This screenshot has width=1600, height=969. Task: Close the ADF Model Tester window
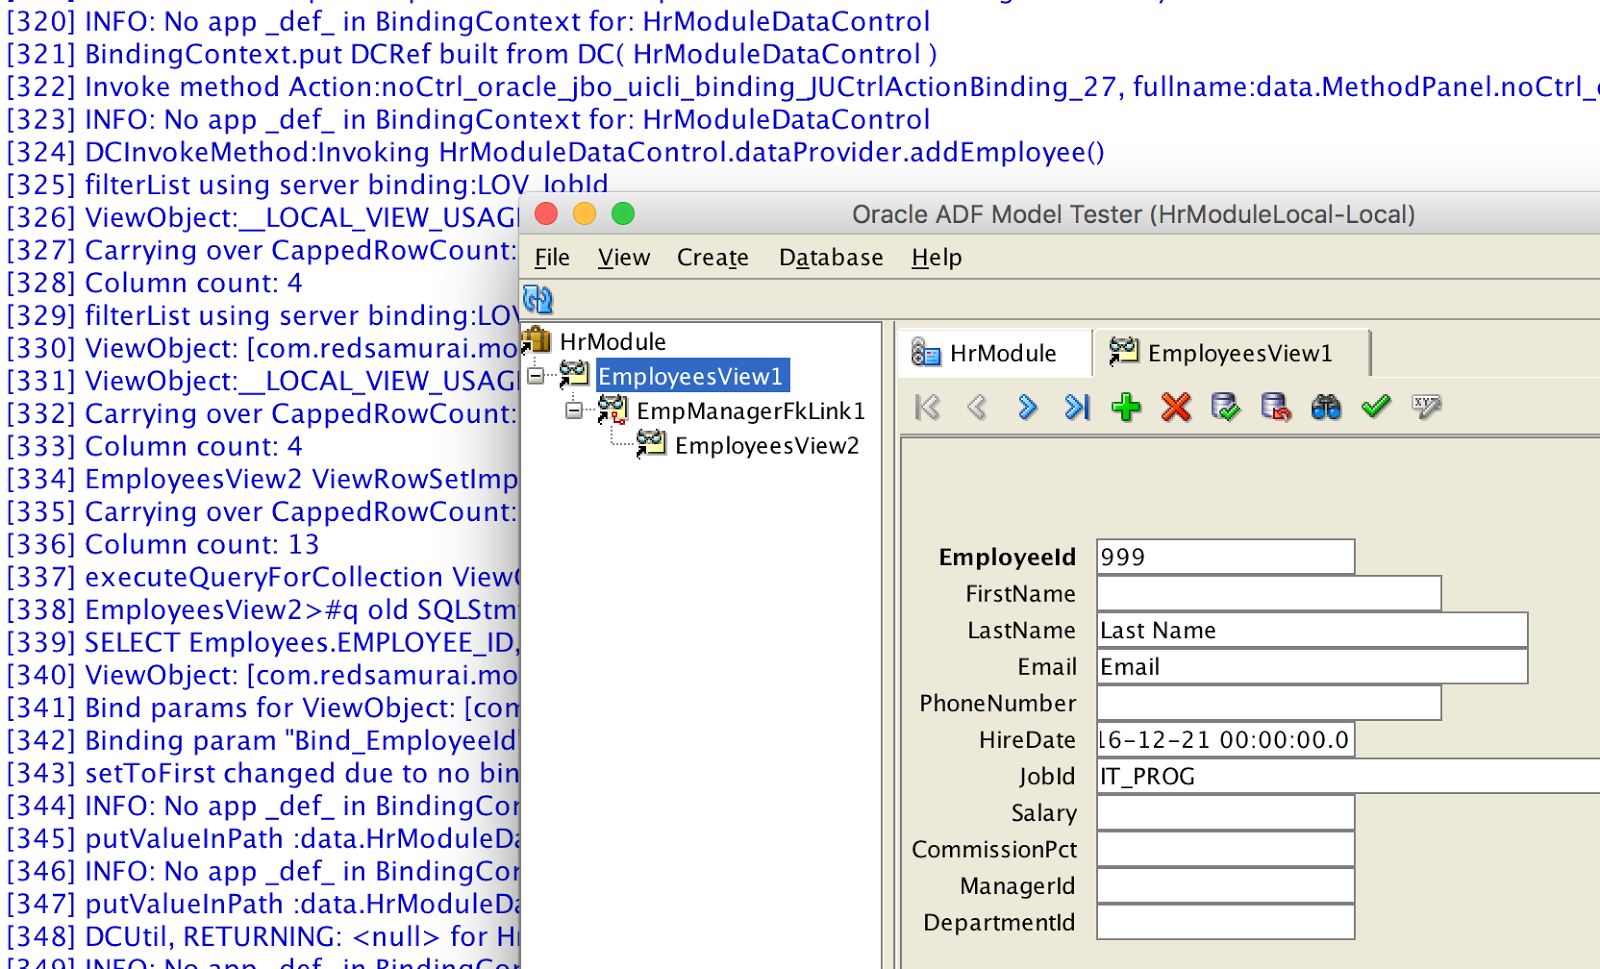[x=546, y=214]
